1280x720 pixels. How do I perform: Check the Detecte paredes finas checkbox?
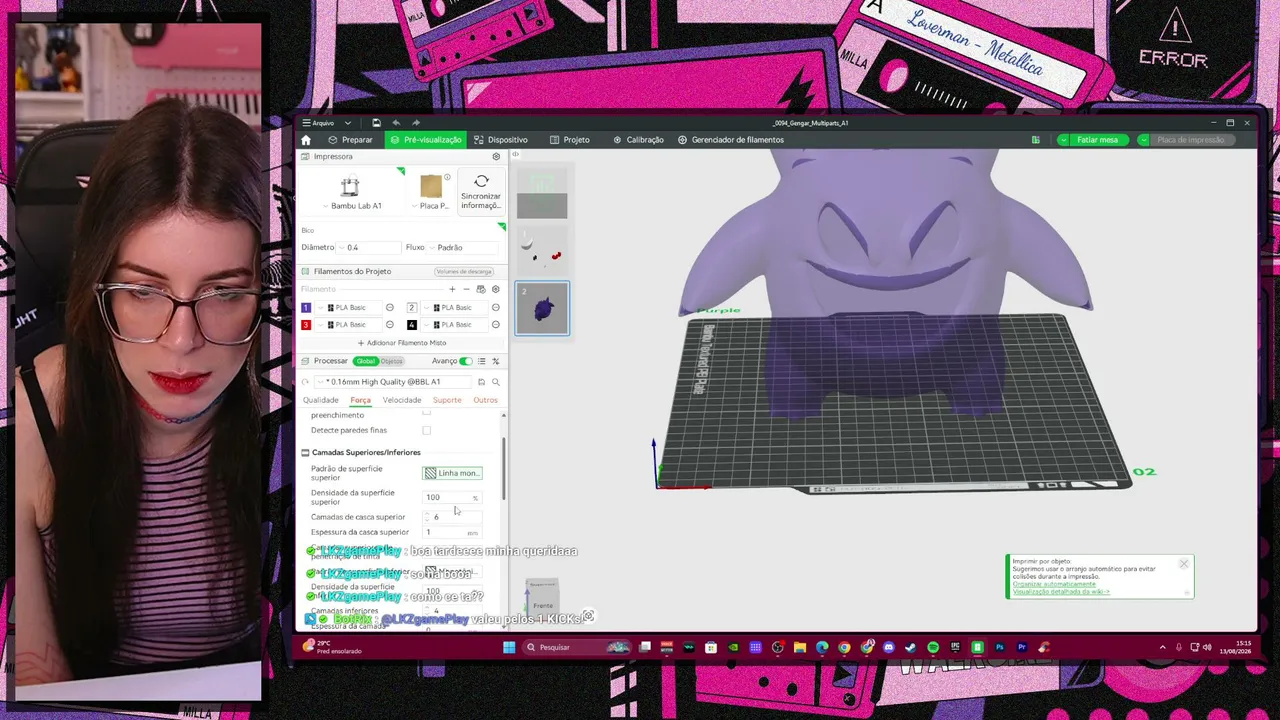tap(427, 430)
